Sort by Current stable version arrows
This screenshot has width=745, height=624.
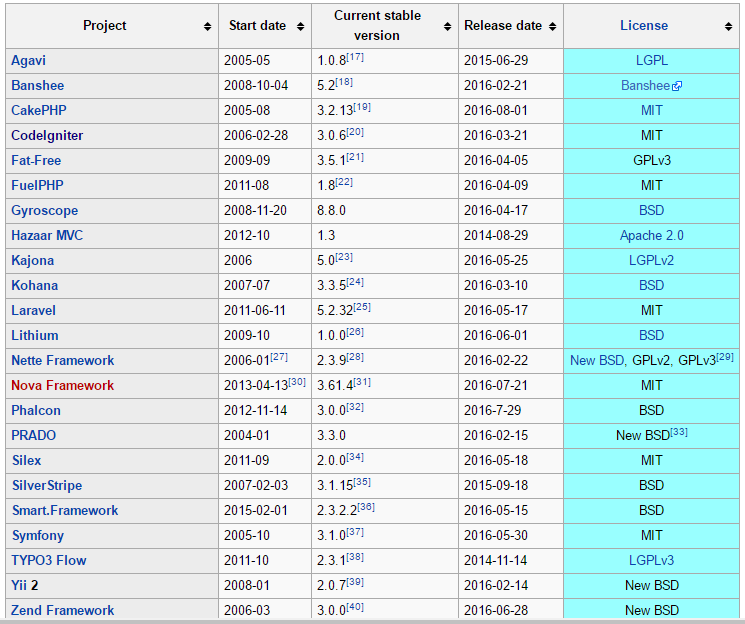click(447, 27)
